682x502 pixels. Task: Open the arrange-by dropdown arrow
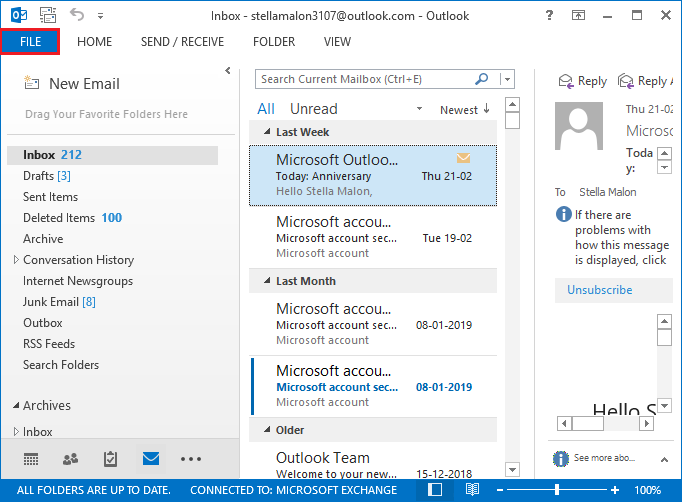tap(419, 109)
